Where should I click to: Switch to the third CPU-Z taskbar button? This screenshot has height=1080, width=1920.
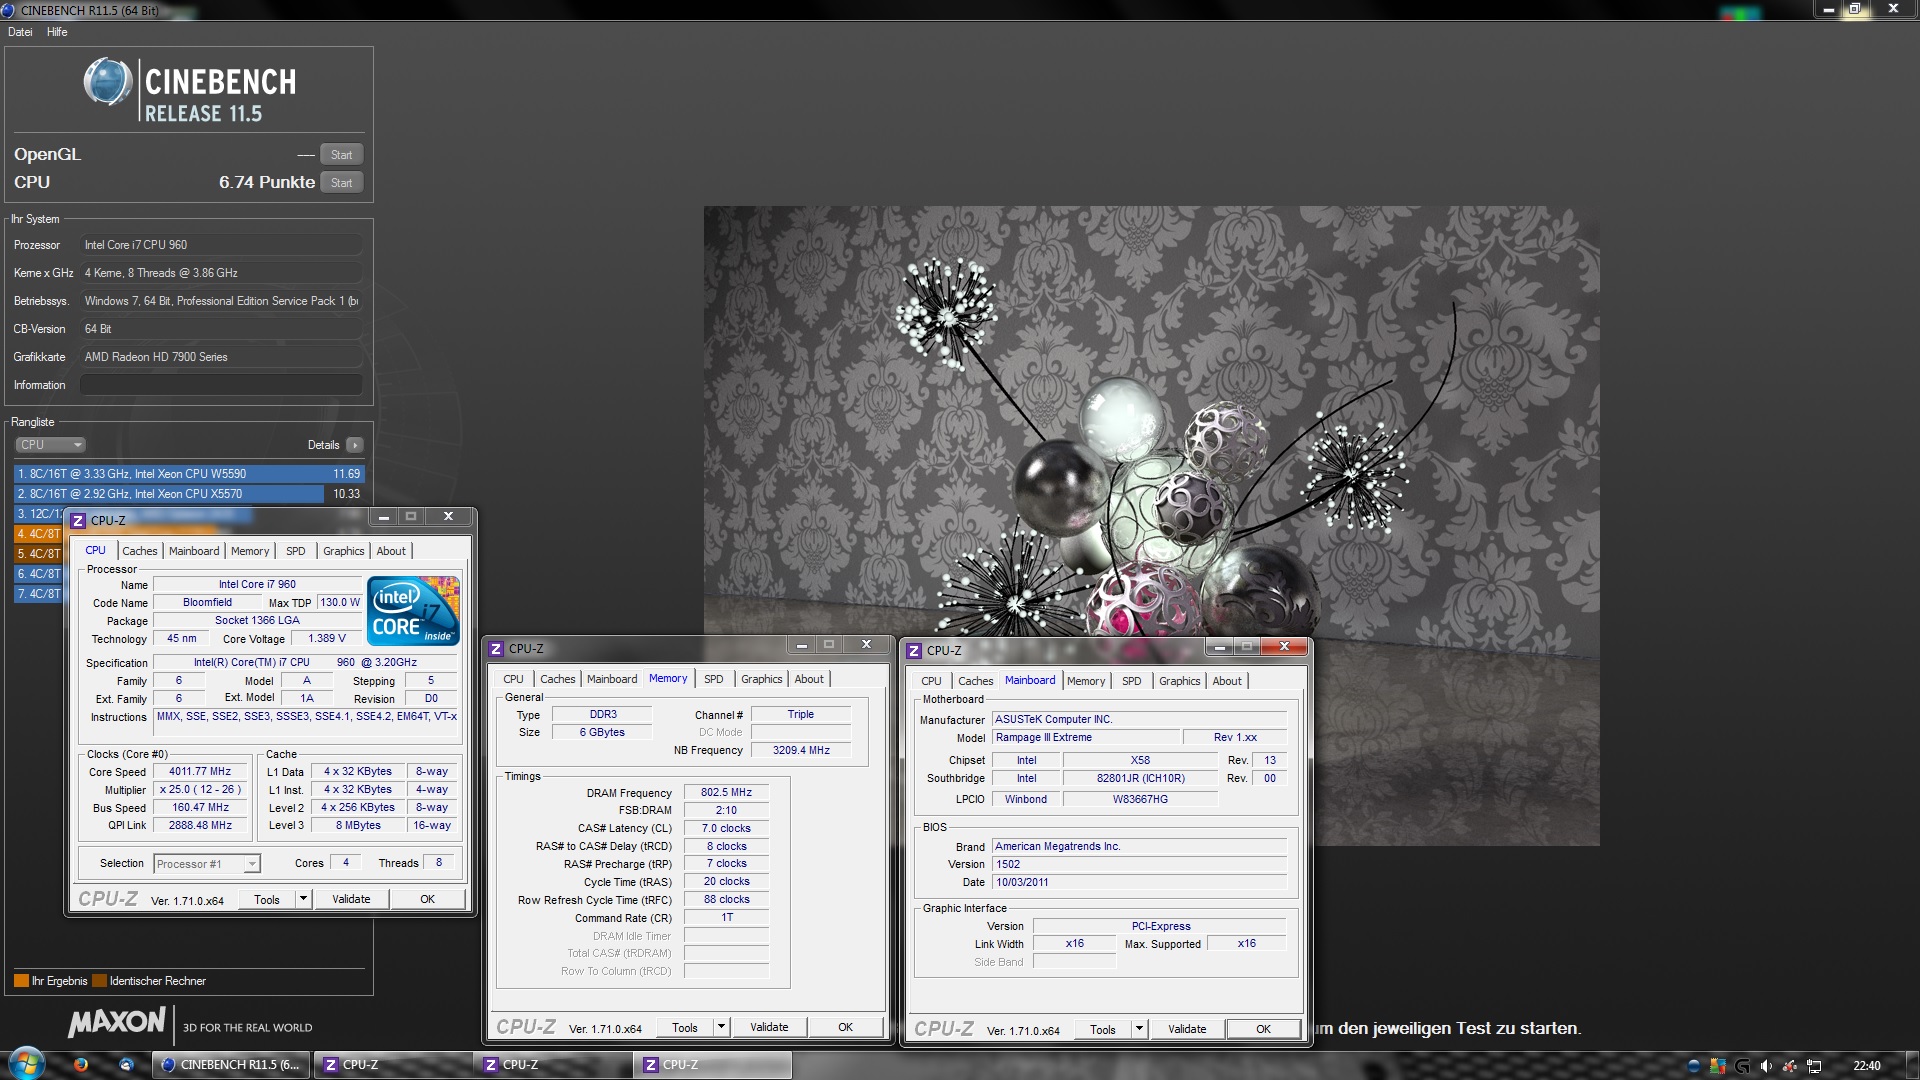(x=712, y=1065)
